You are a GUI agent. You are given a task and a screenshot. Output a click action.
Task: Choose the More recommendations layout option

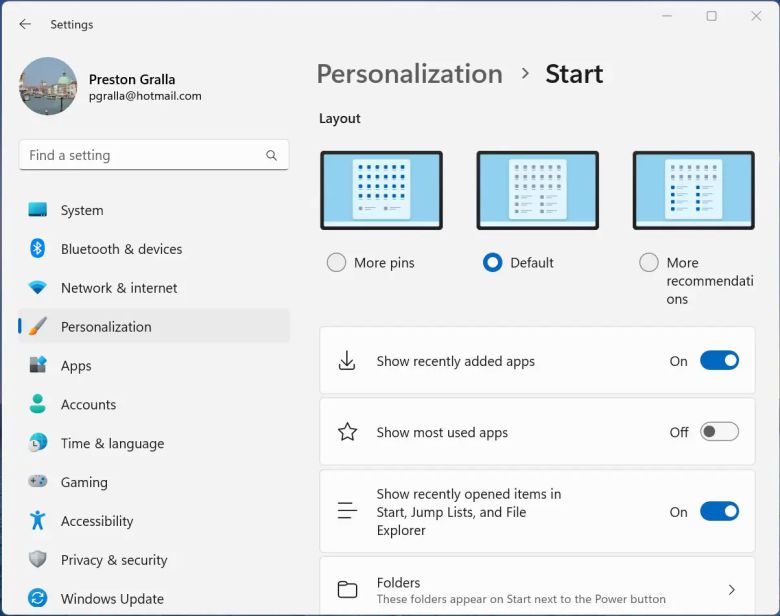[649, 263]
